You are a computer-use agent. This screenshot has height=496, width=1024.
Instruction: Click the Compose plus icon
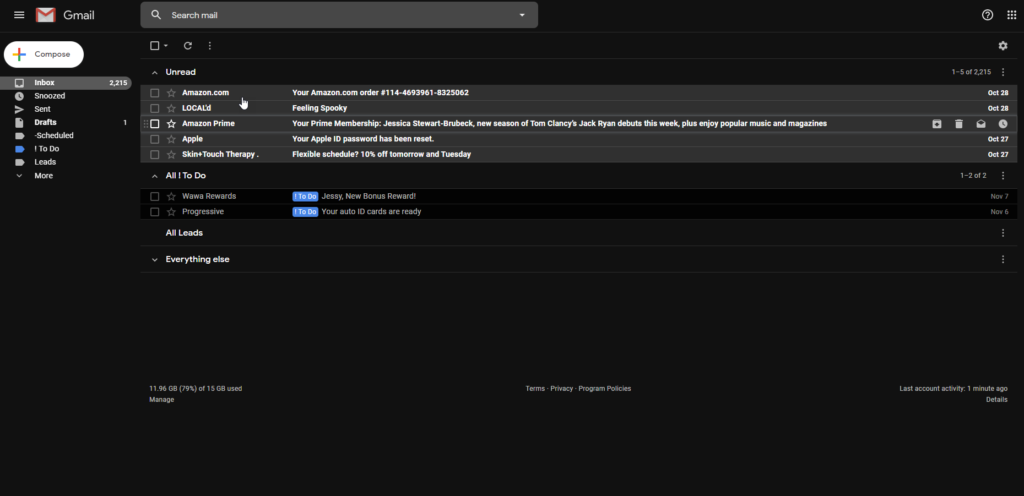pos(20,55)
